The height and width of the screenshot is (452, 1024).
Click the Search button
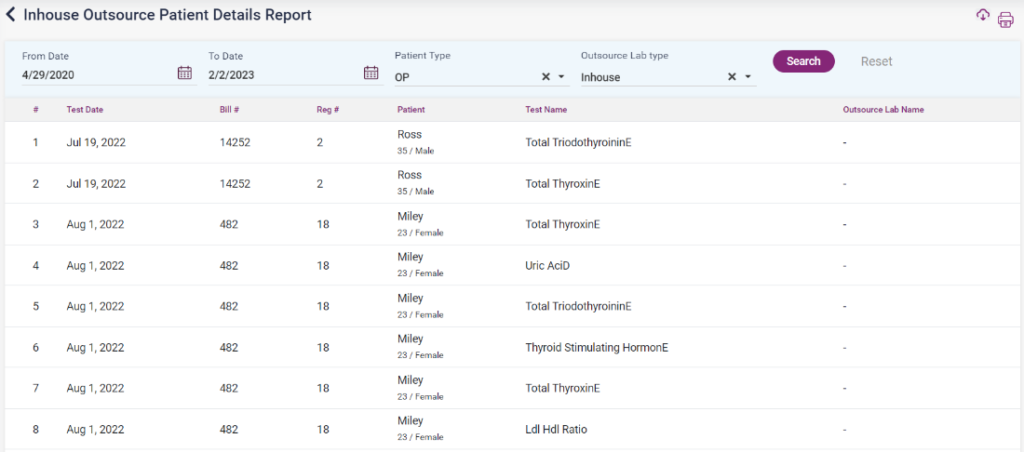click(803, 61)
